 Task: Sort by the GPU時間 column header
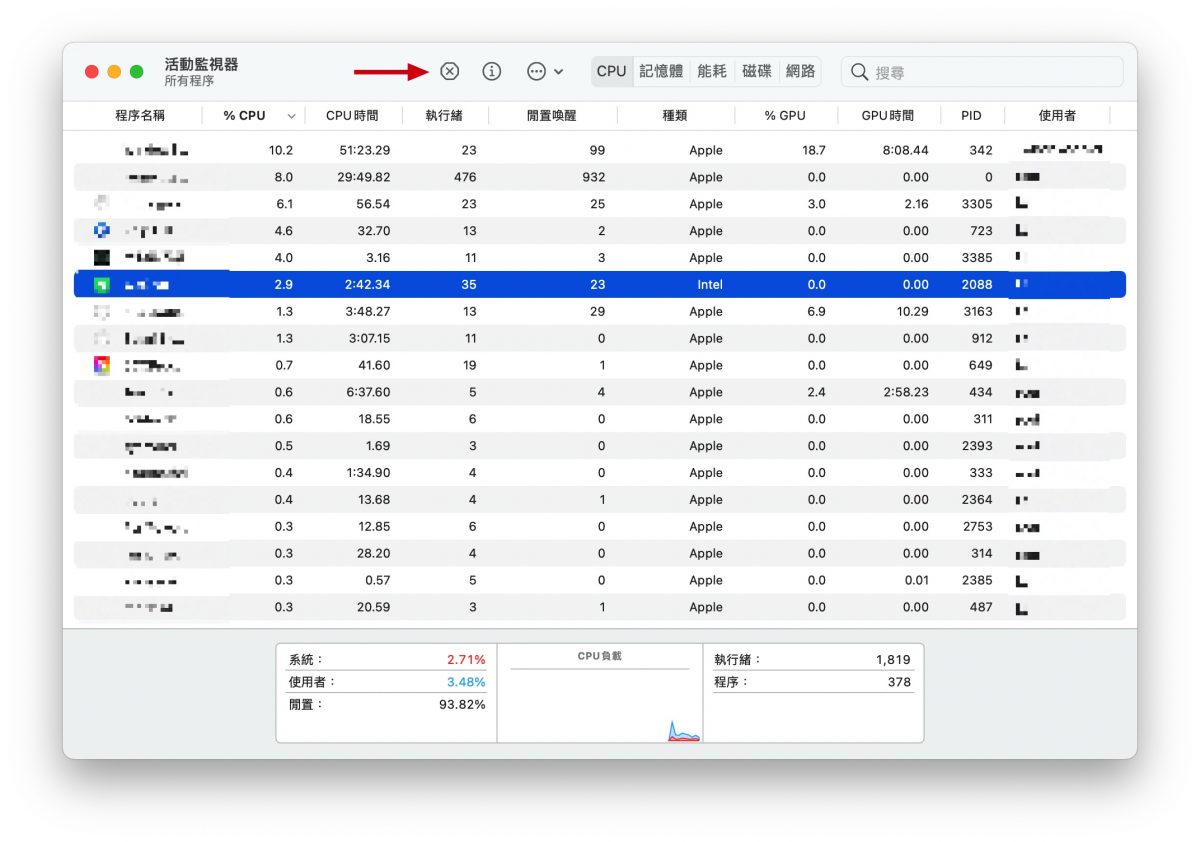point(888,115)
